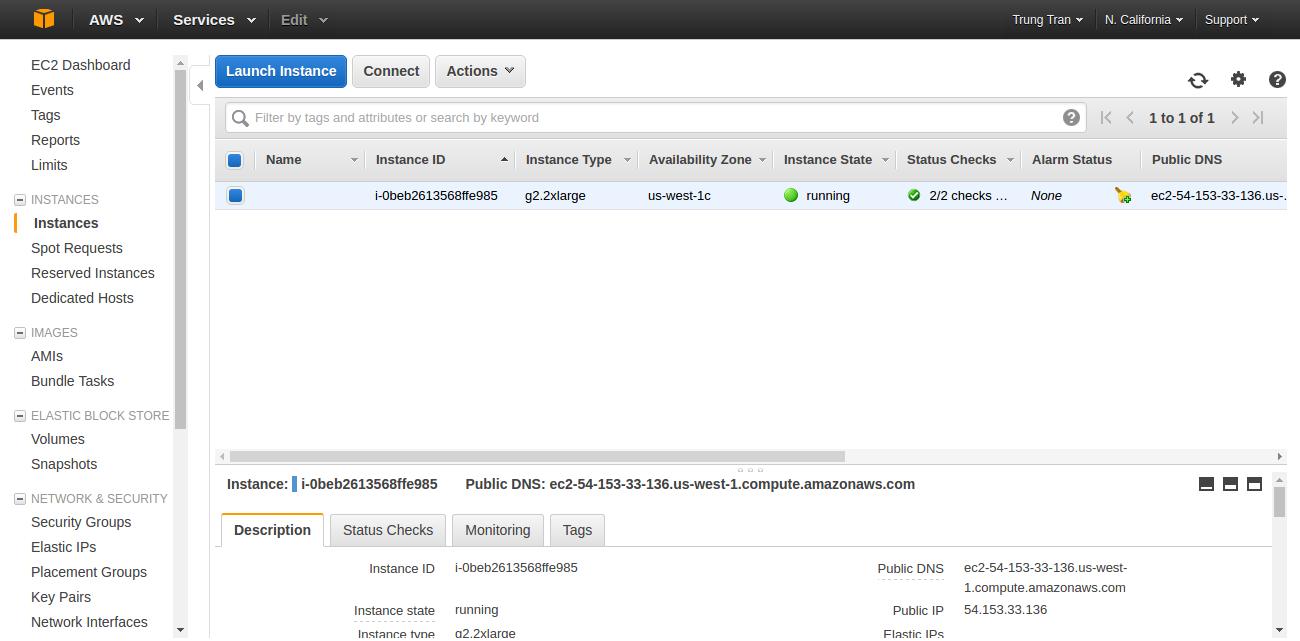Set details pane to half-height layout
This screenshot has height=641, width=1300.
1230,484
